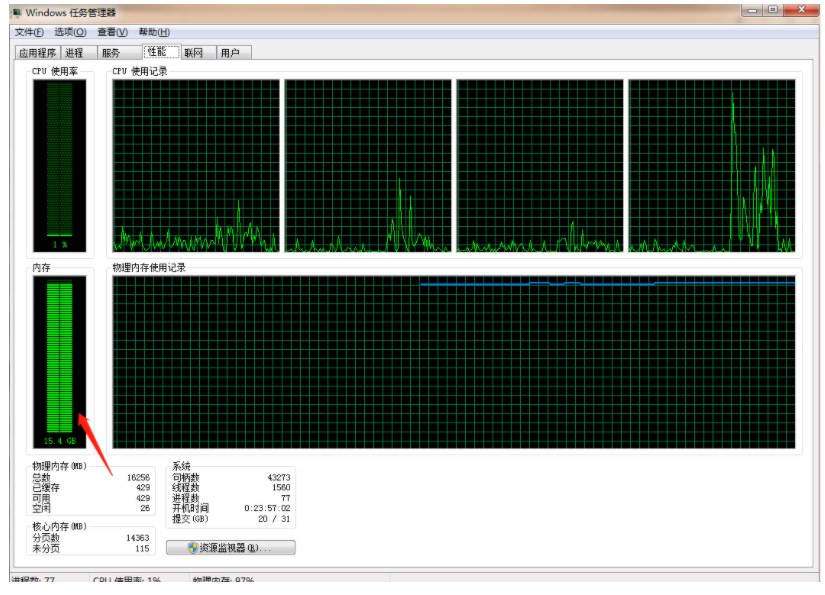Click the Task Manager title bar icon
Image resolution: width=825 pixels, height=595 pixels.
coord(17,13)
